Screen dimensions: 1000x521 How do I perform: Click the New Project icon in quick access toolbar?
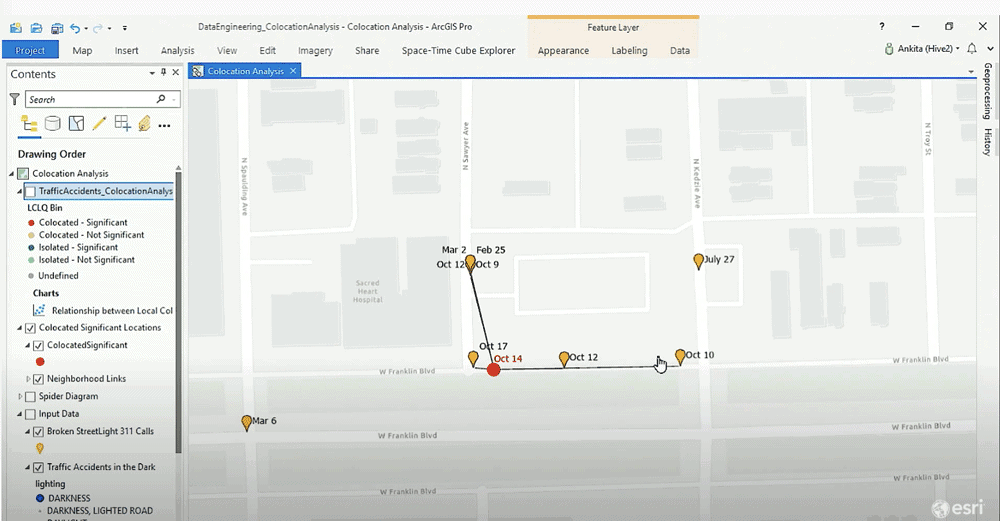pyautogui.click(x=16, y=27)
